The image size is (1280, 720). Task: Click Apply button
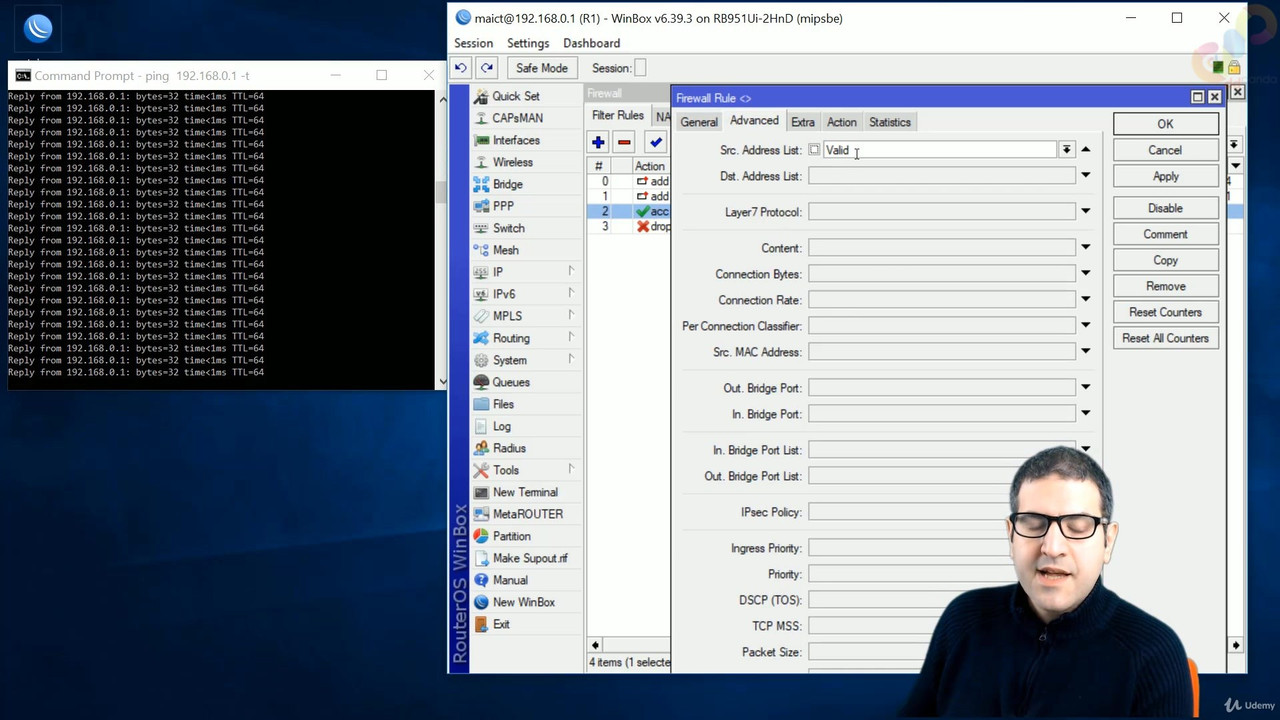point(1165,176)
